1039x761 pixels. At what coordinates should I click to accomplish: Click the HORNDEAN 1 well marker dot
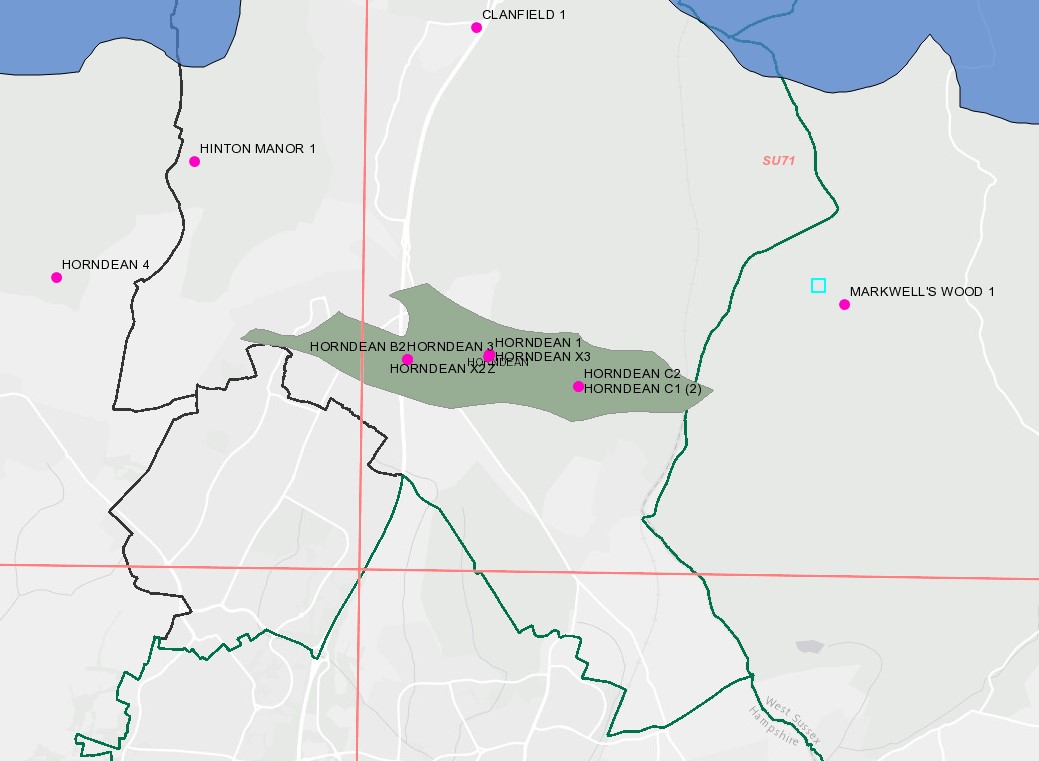pyautogui.click(x=489, y=356)
